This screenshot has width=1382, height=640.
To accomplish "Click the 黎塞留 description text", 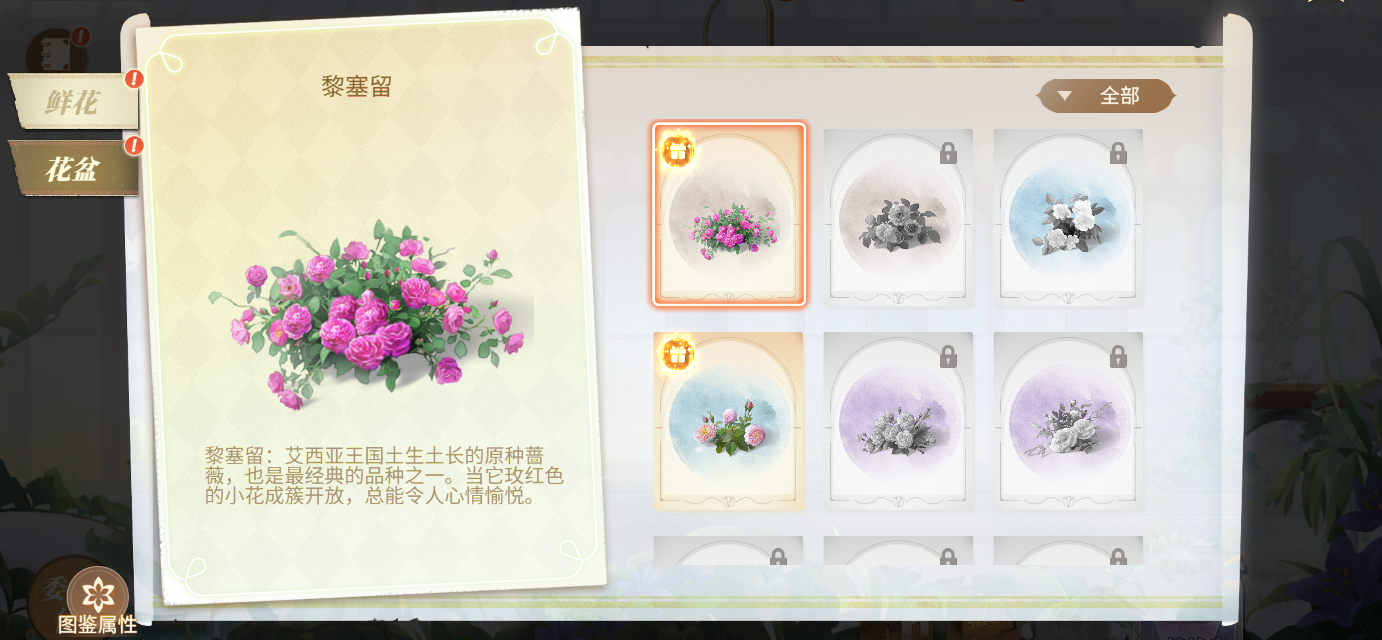I will click(x=385, y=475).
